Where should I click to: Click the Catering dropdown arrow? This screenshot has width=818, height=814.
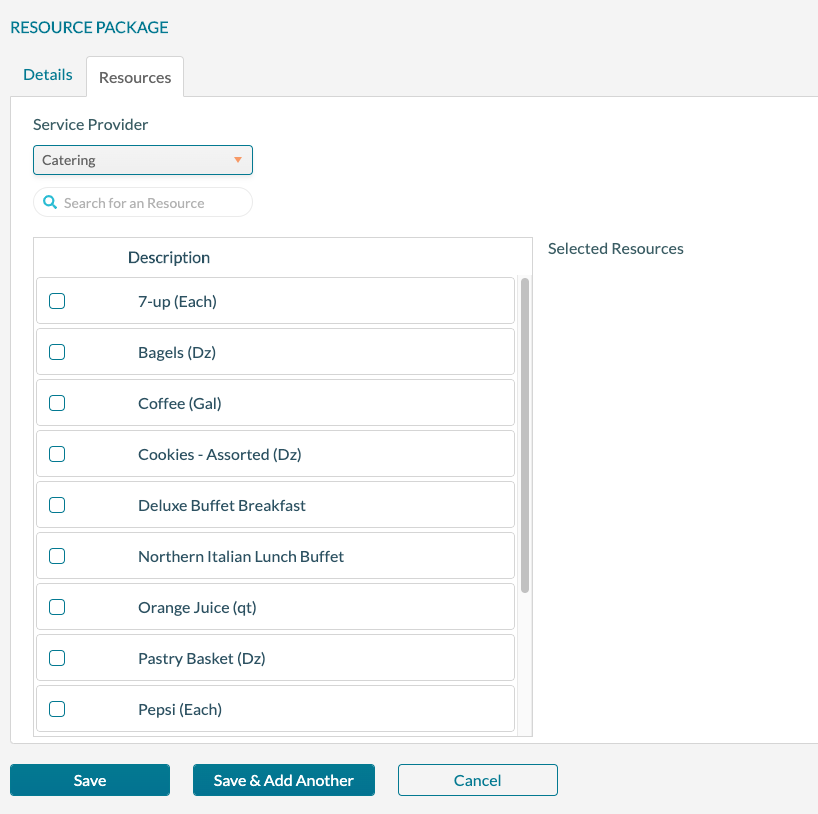click(x=238, y=159)
